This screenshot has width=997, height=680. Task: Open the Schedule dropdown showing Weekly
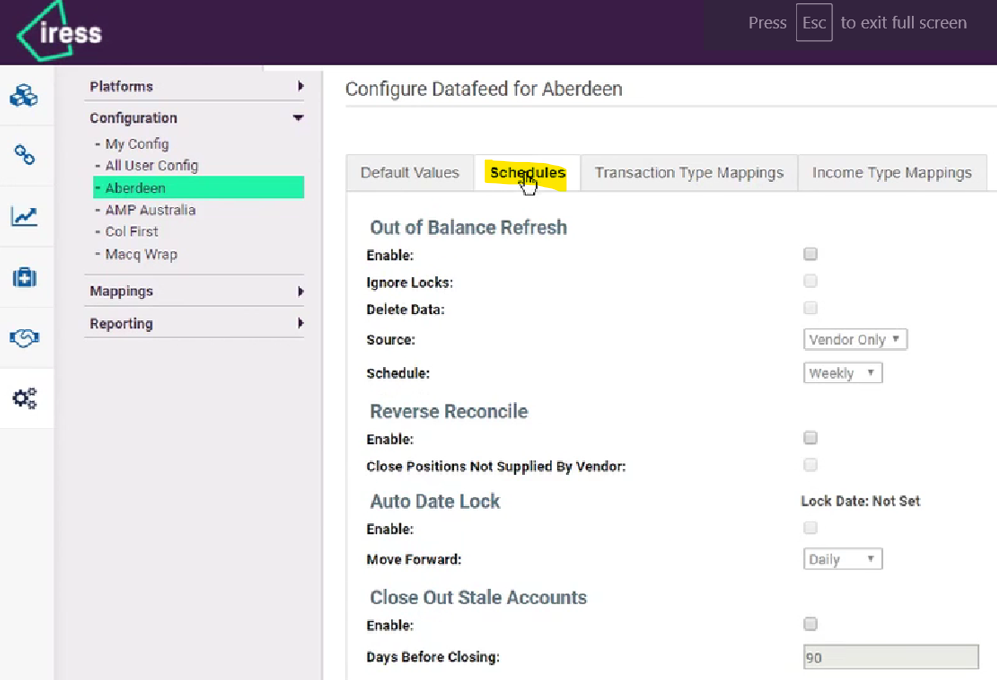(x=842, y=373)
